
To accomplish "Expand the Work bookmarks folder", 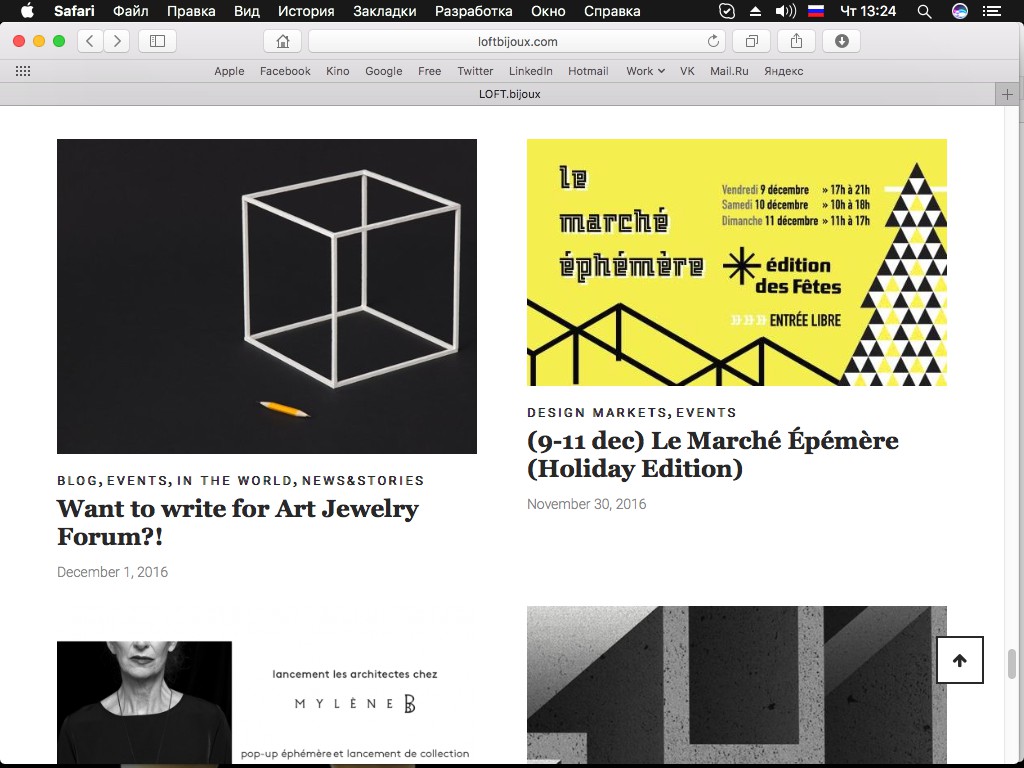I will click(645, 71).
